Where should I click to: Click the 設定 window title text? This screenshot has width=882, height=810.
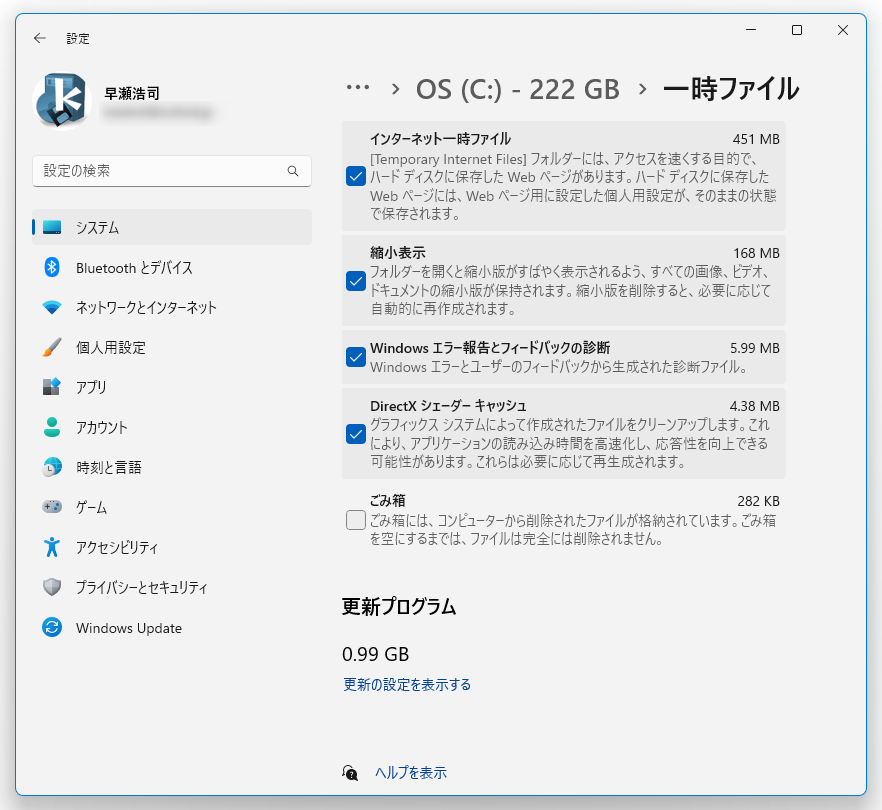pyautogui.click(x=78, y=38)
